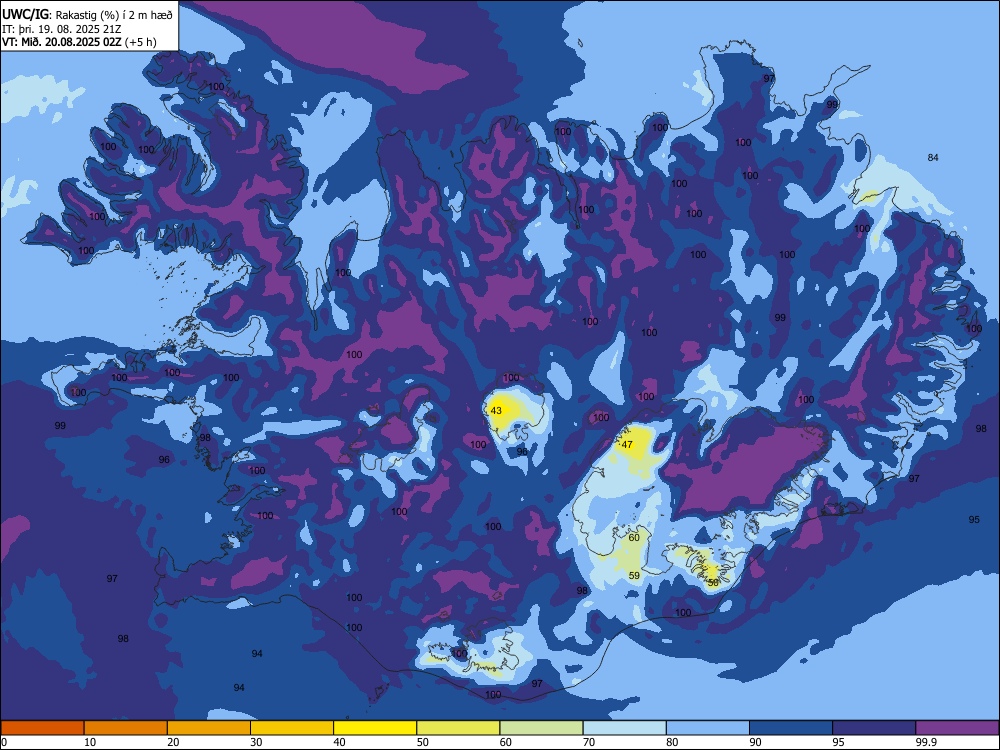Click the legend scale label 90
This screenshot has width=1000, height=750.
(755, 742)
